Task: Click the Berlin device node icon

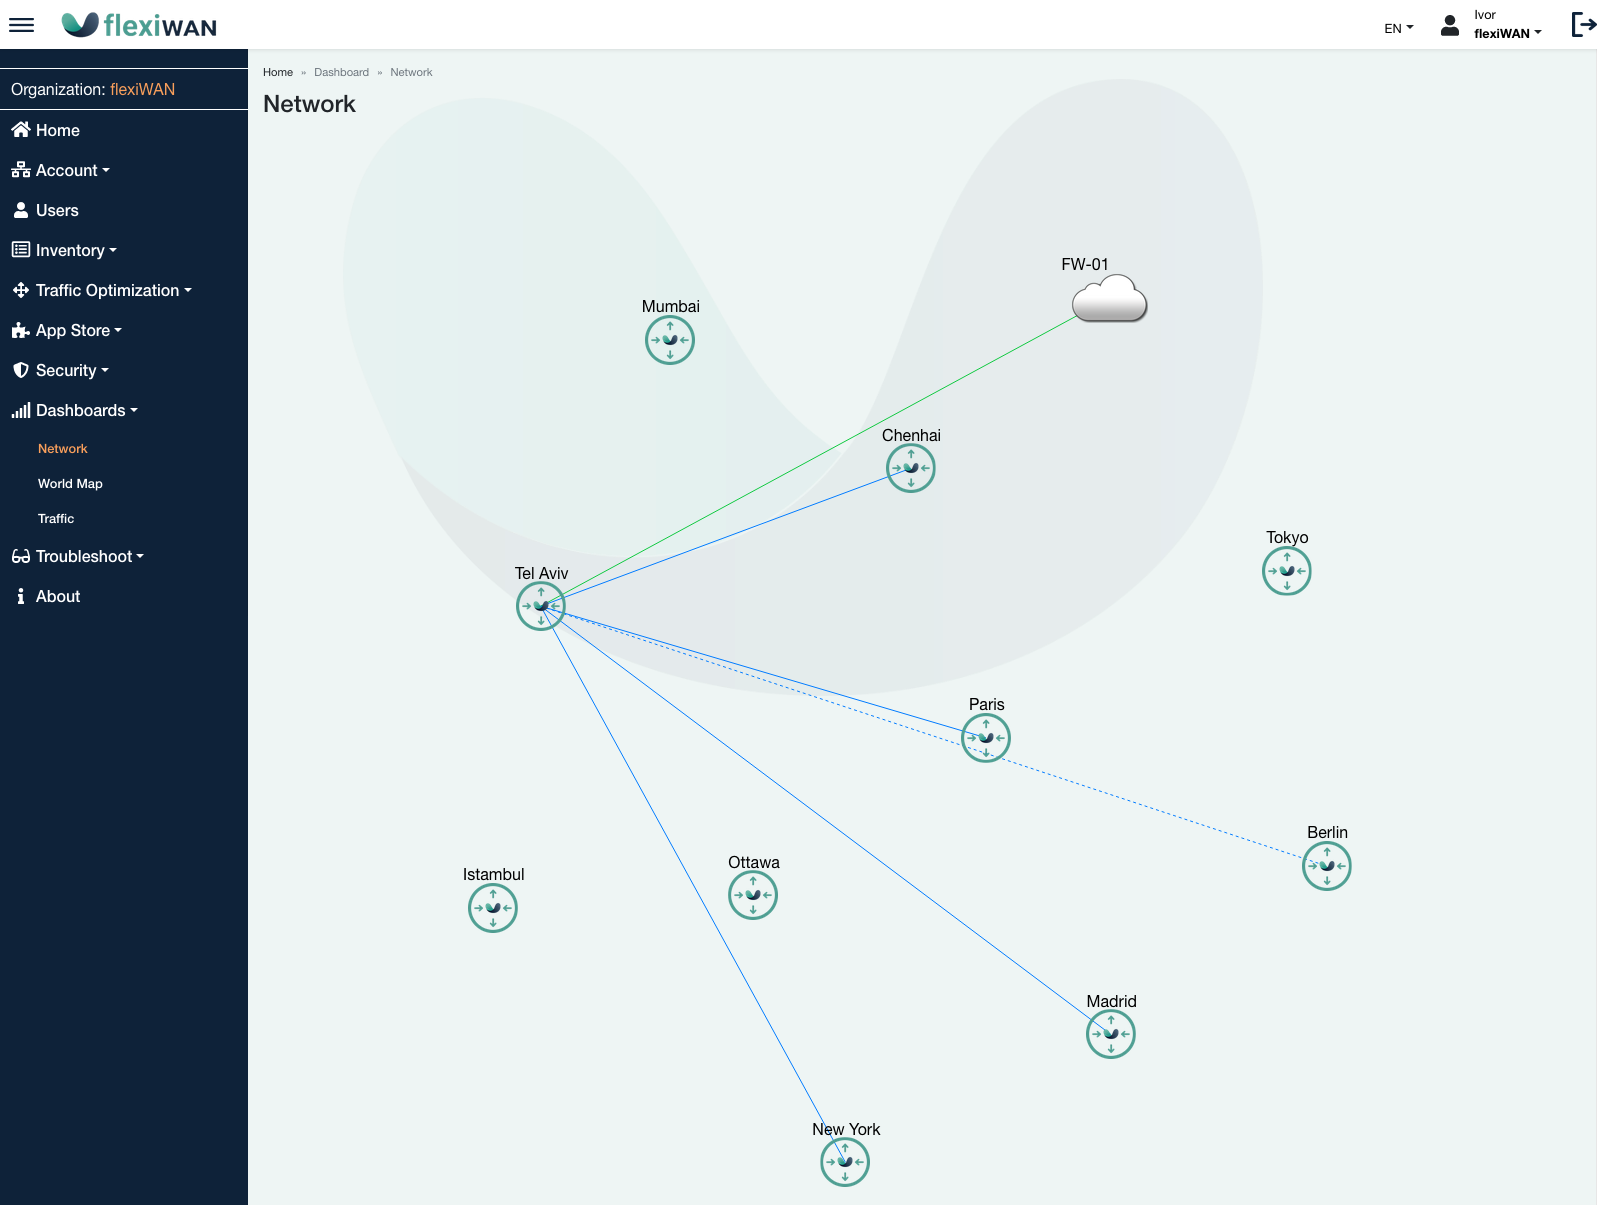Action: pos(1327,866)
